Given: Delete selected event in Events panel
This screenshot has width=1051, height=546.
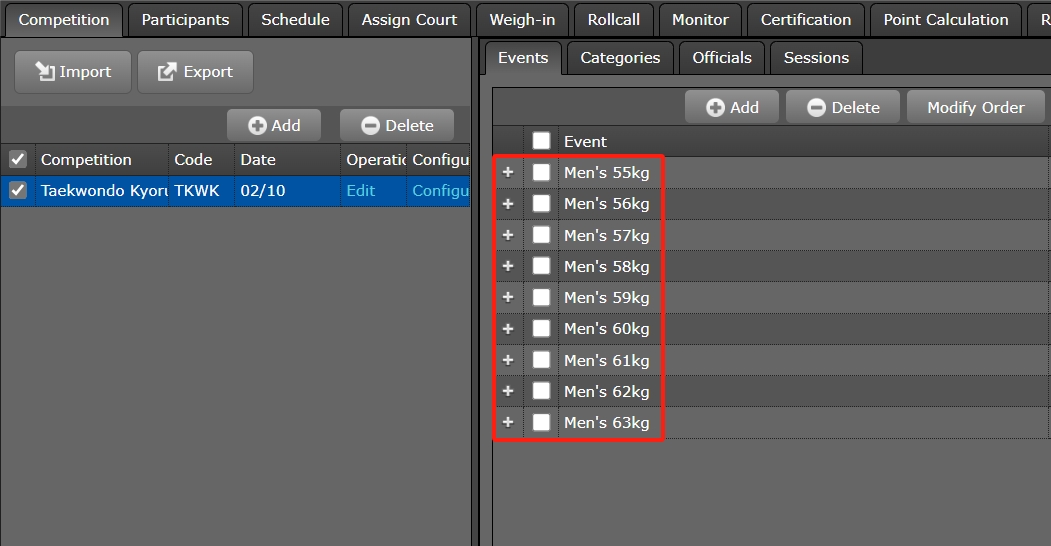Looking at the screenshot, I should point(816,108).
